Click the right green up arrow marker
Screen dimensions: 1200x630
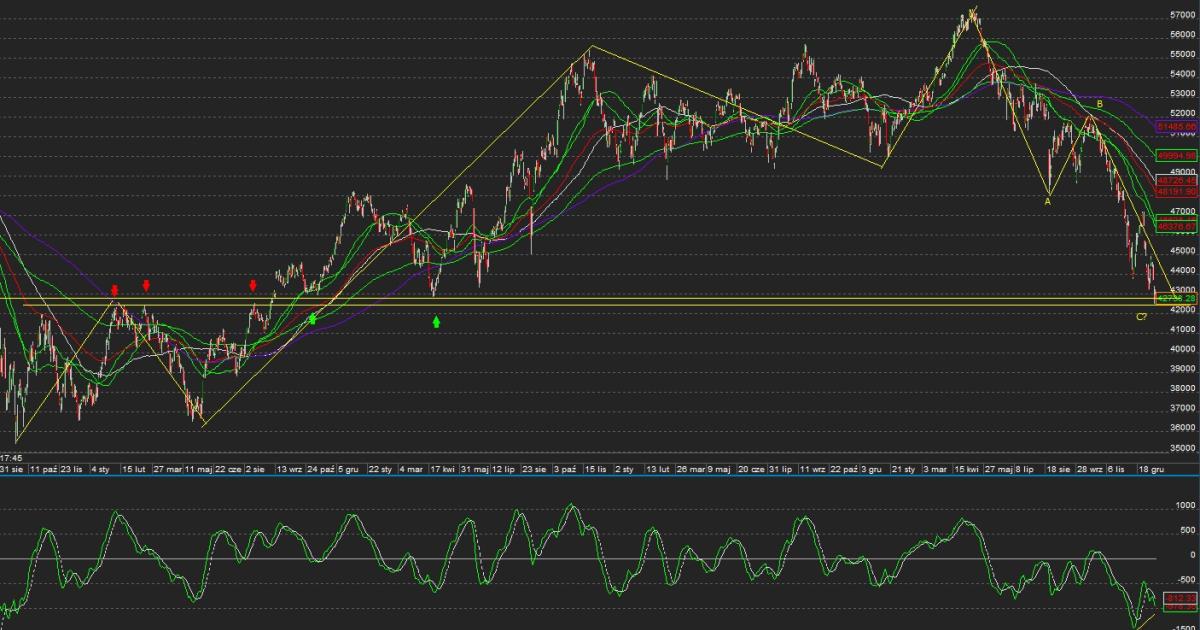coord(436,322)
